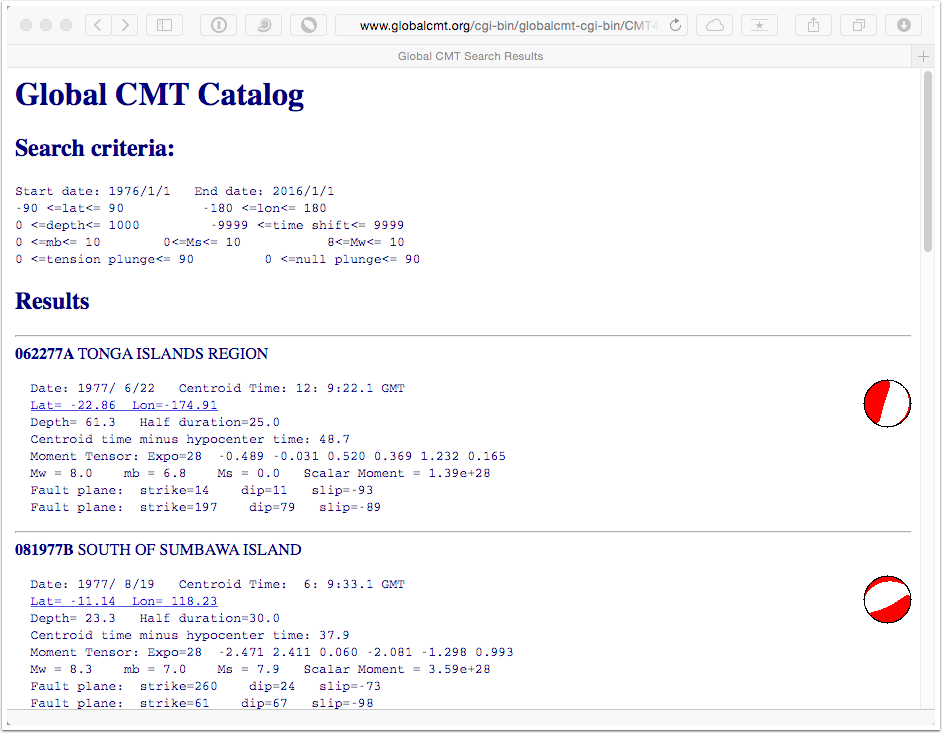942x733 pixels.
Task: Click the Global CMT Catalog heading
Action: point(159,95)
